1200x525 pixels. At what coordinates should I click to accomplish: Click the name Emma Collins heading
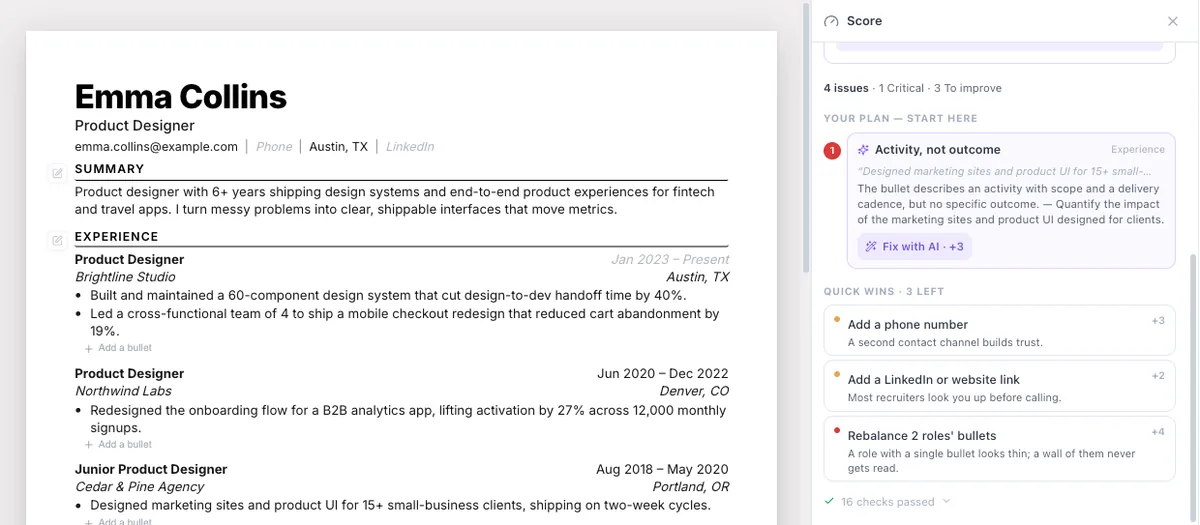[180, 96]
